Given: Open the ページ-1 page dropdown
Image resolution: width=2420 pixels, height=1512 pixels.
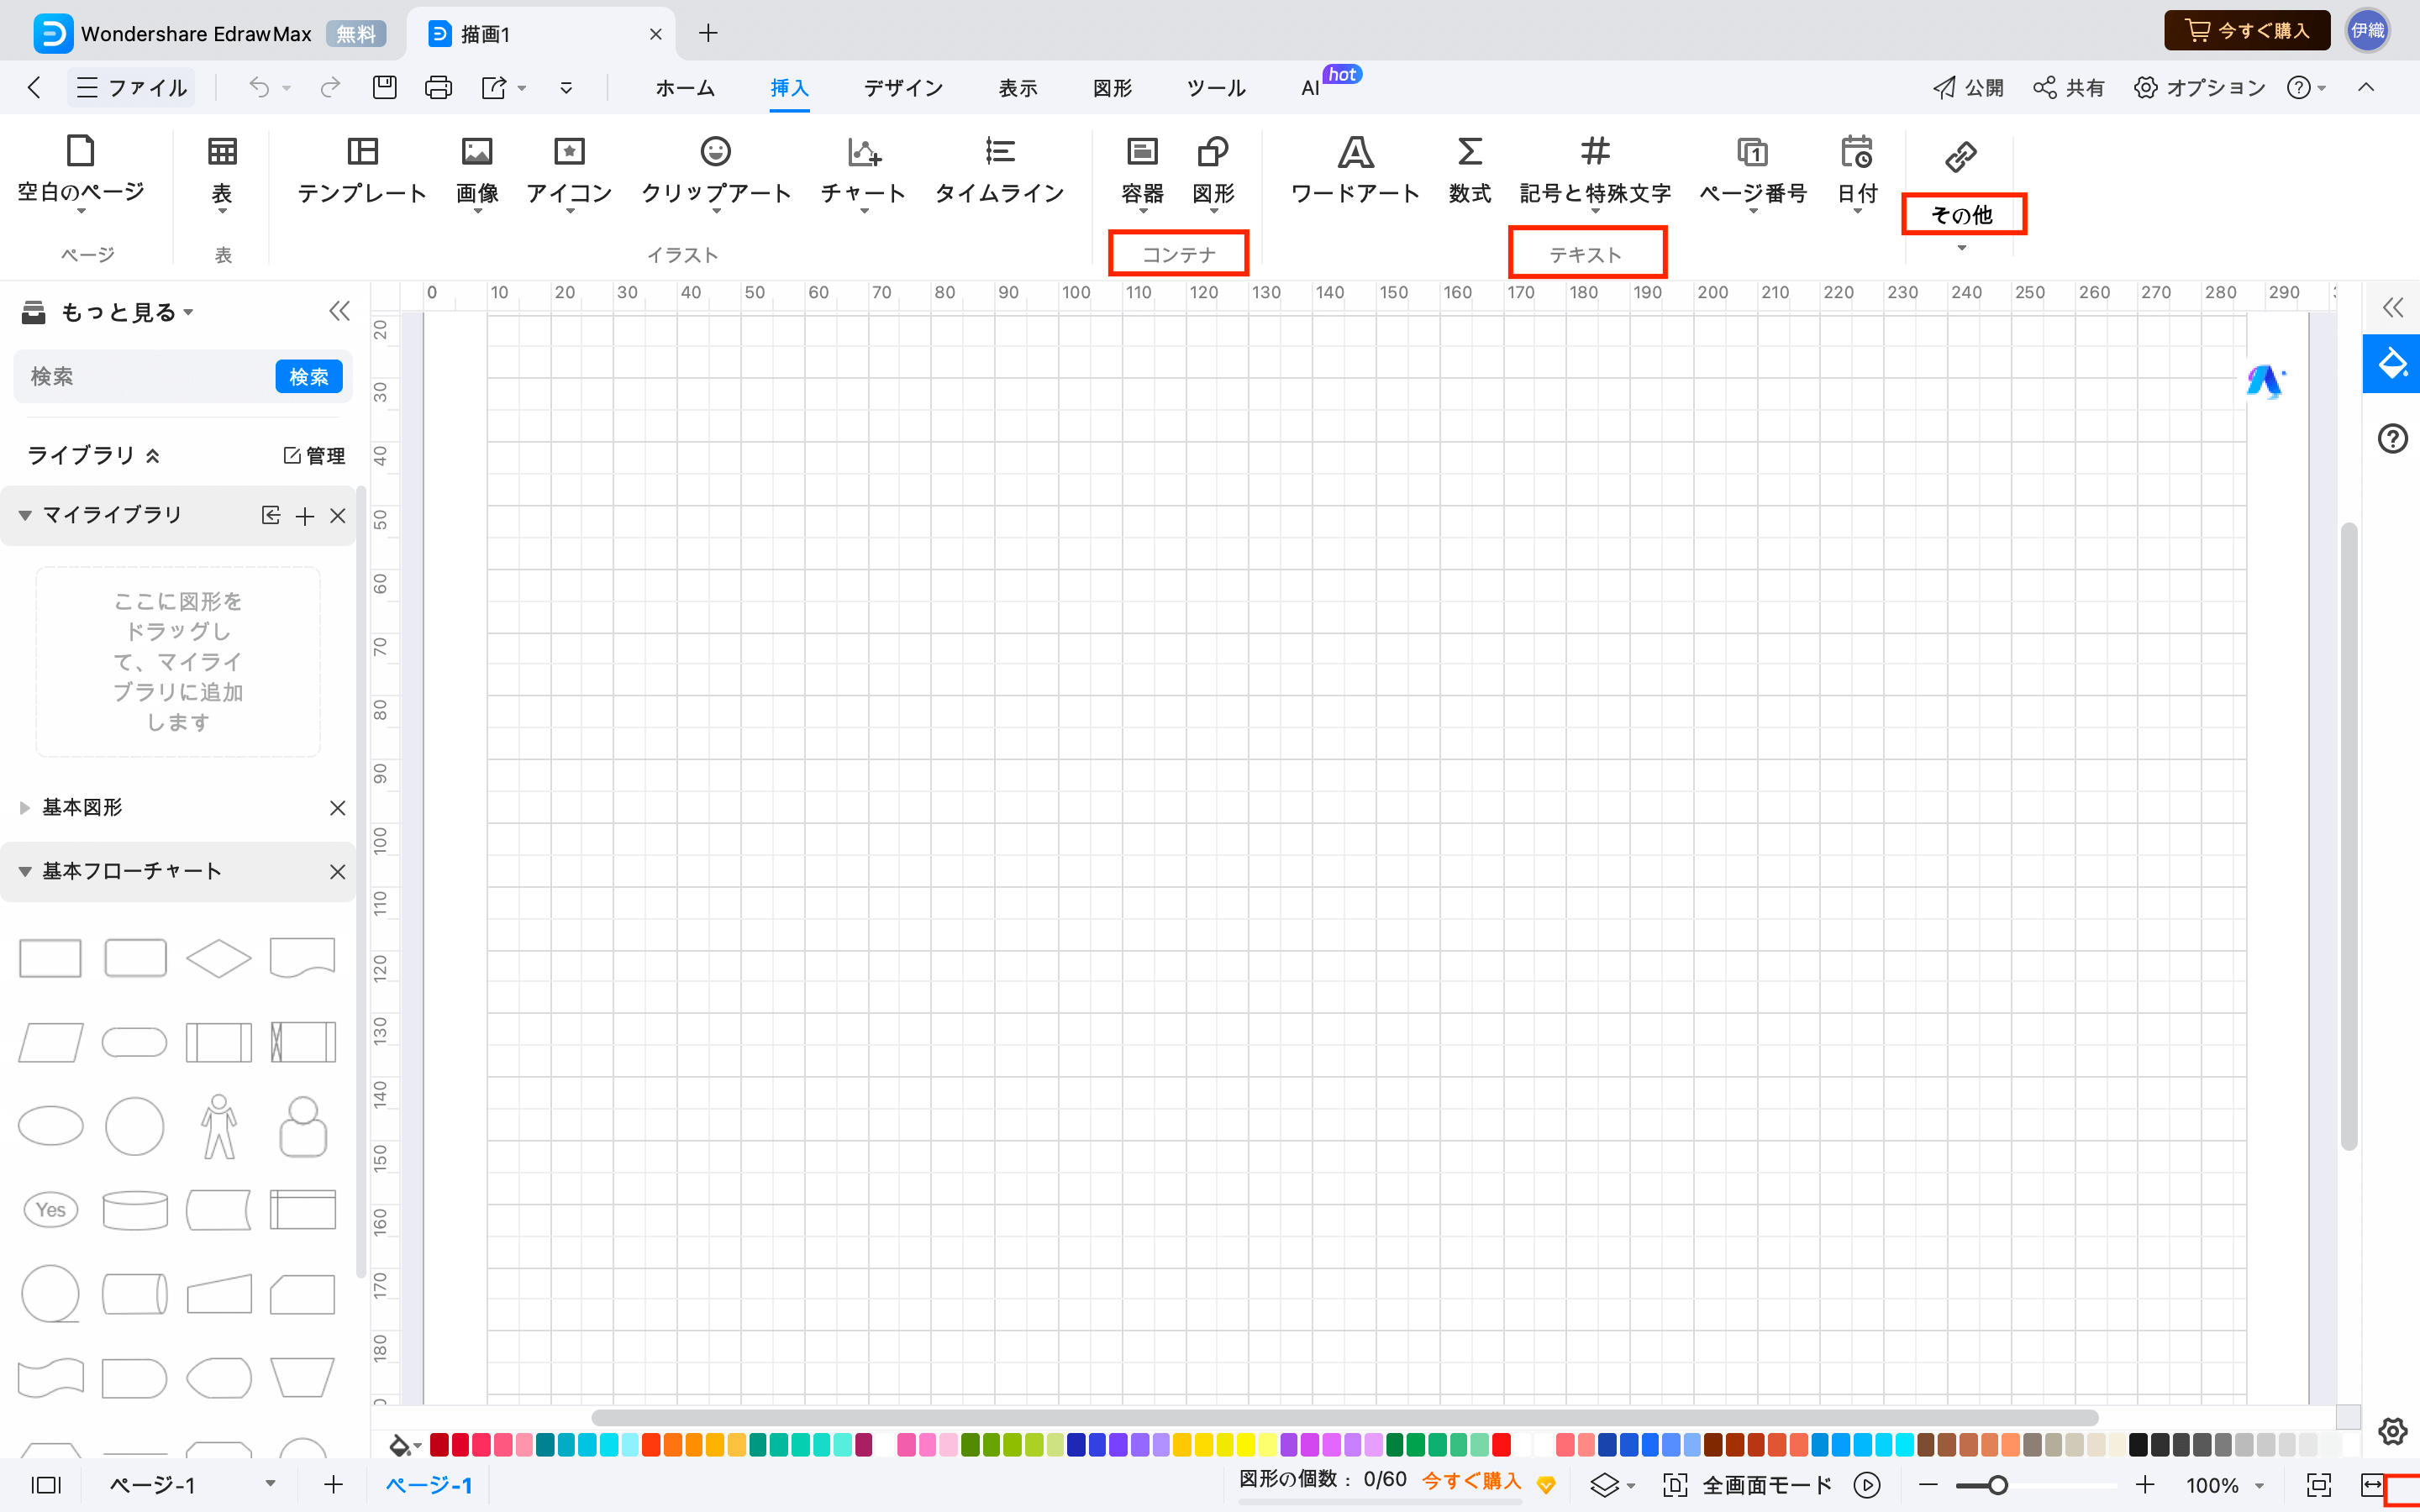Looking at the screenshot, I should click(269, 1484).
